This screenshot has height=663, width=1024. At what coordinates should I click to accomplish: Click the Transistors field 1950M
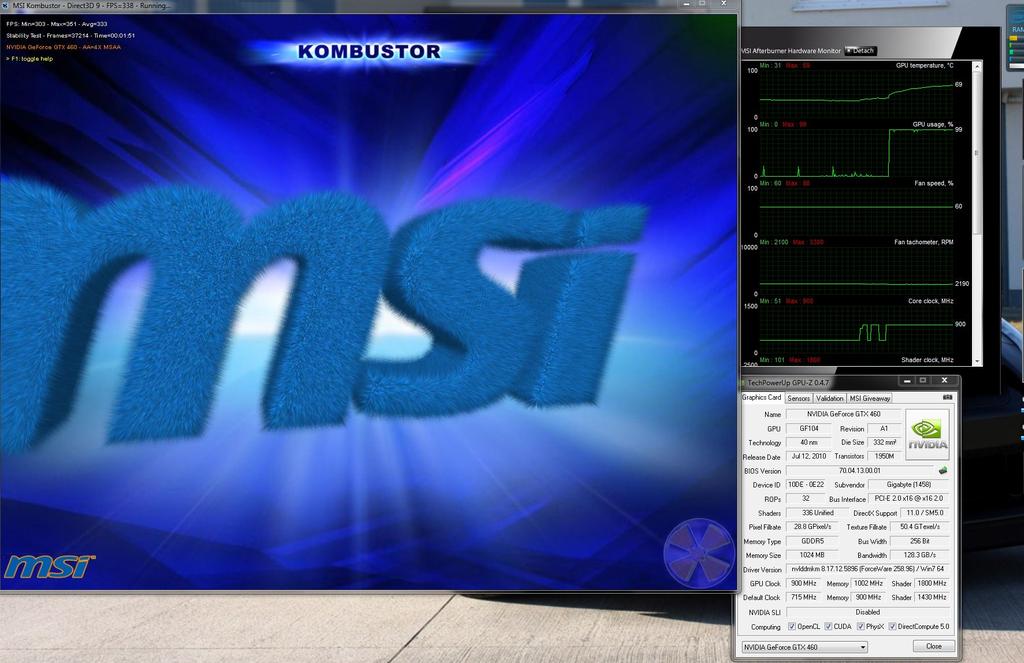coord(884,457)
